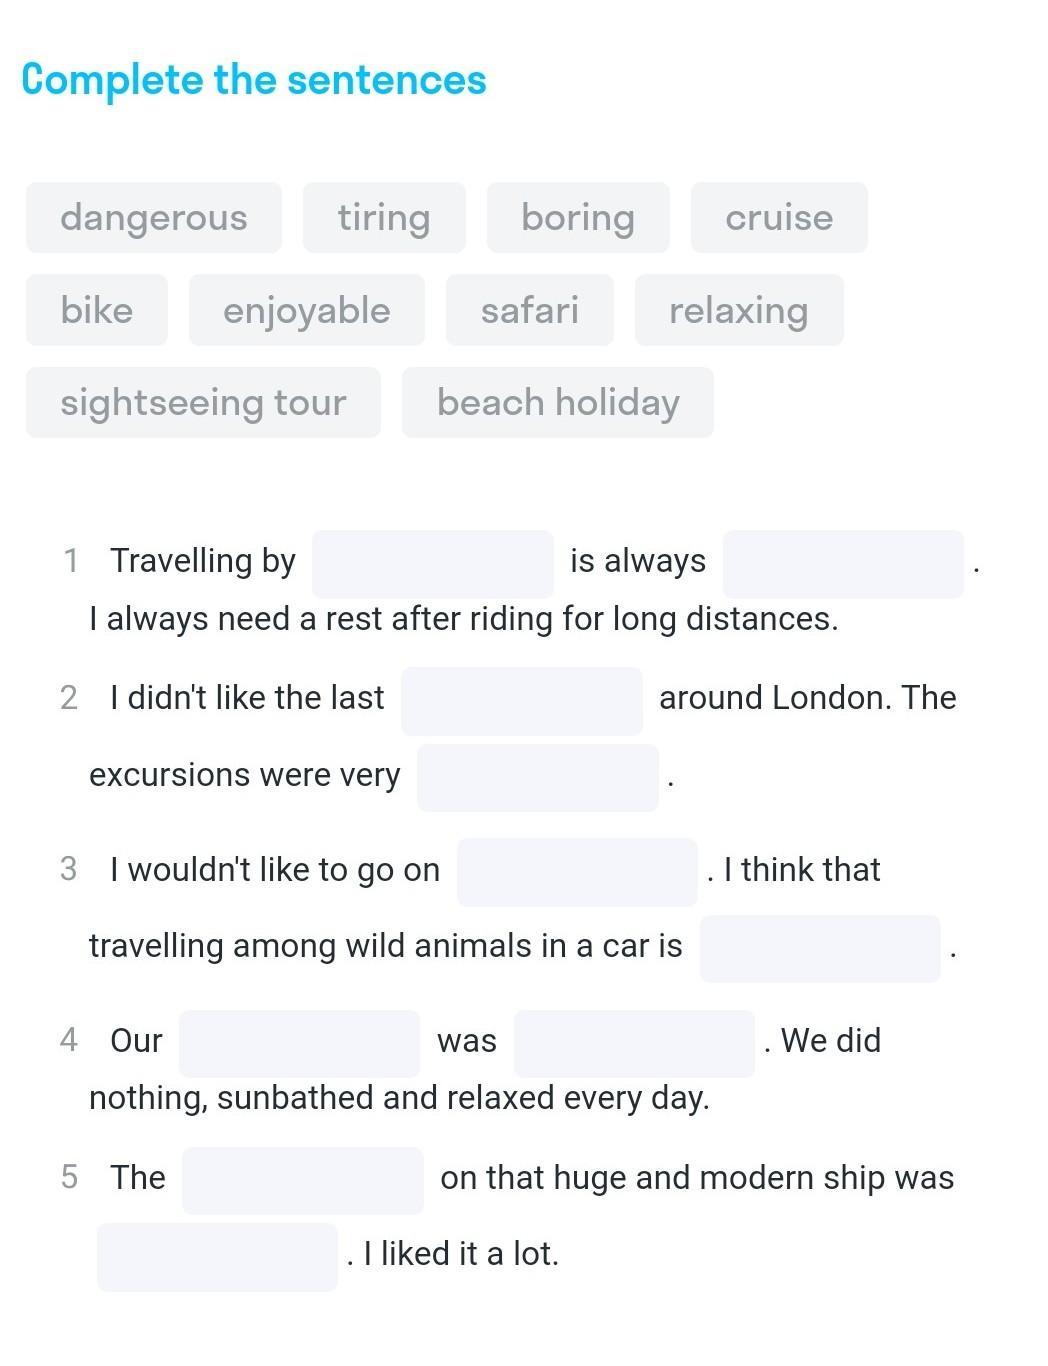Image resolution: width=1048 pixels, height=1366 pixels.
Task: Click the blank after 'go on'
Action: click(577, 872)
